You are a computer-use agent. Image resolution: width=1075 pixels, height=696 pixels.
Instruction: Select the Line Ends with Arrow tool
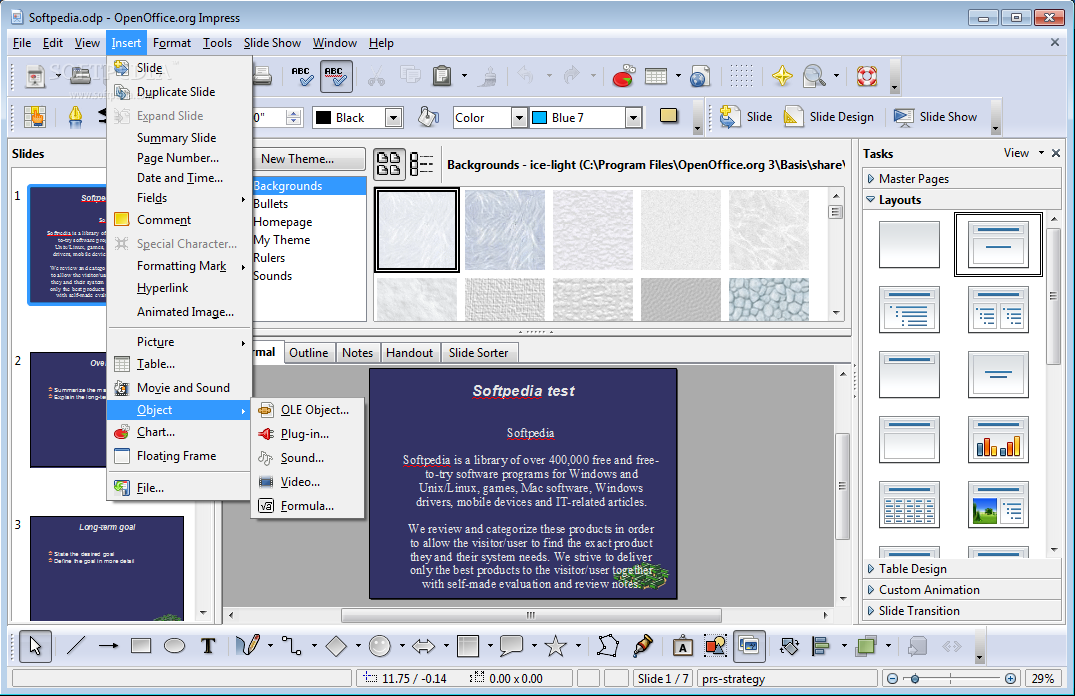pyautogui.click(x=108, y=646)
